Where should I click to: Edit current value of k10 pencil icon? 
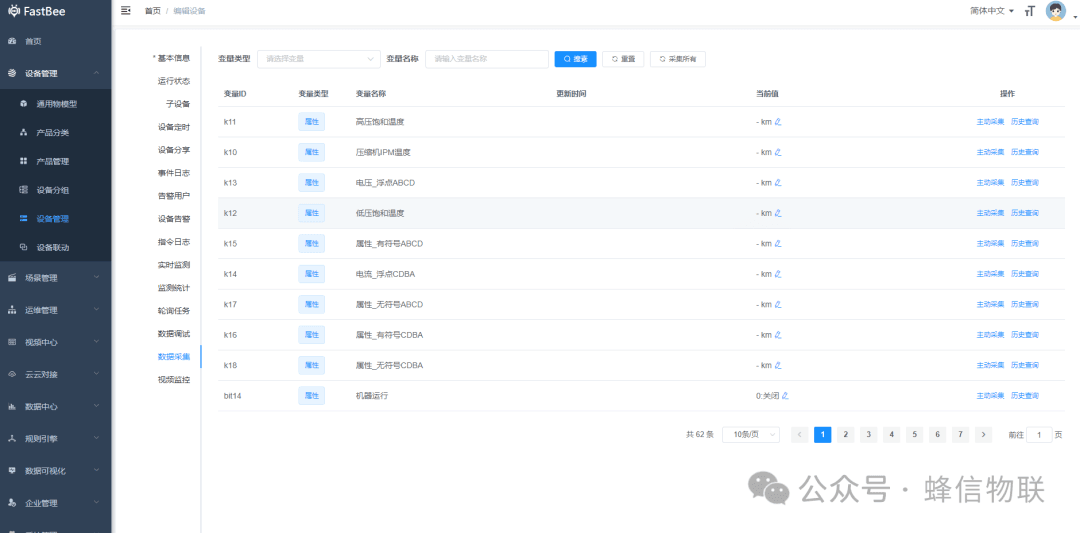(778, 152)
